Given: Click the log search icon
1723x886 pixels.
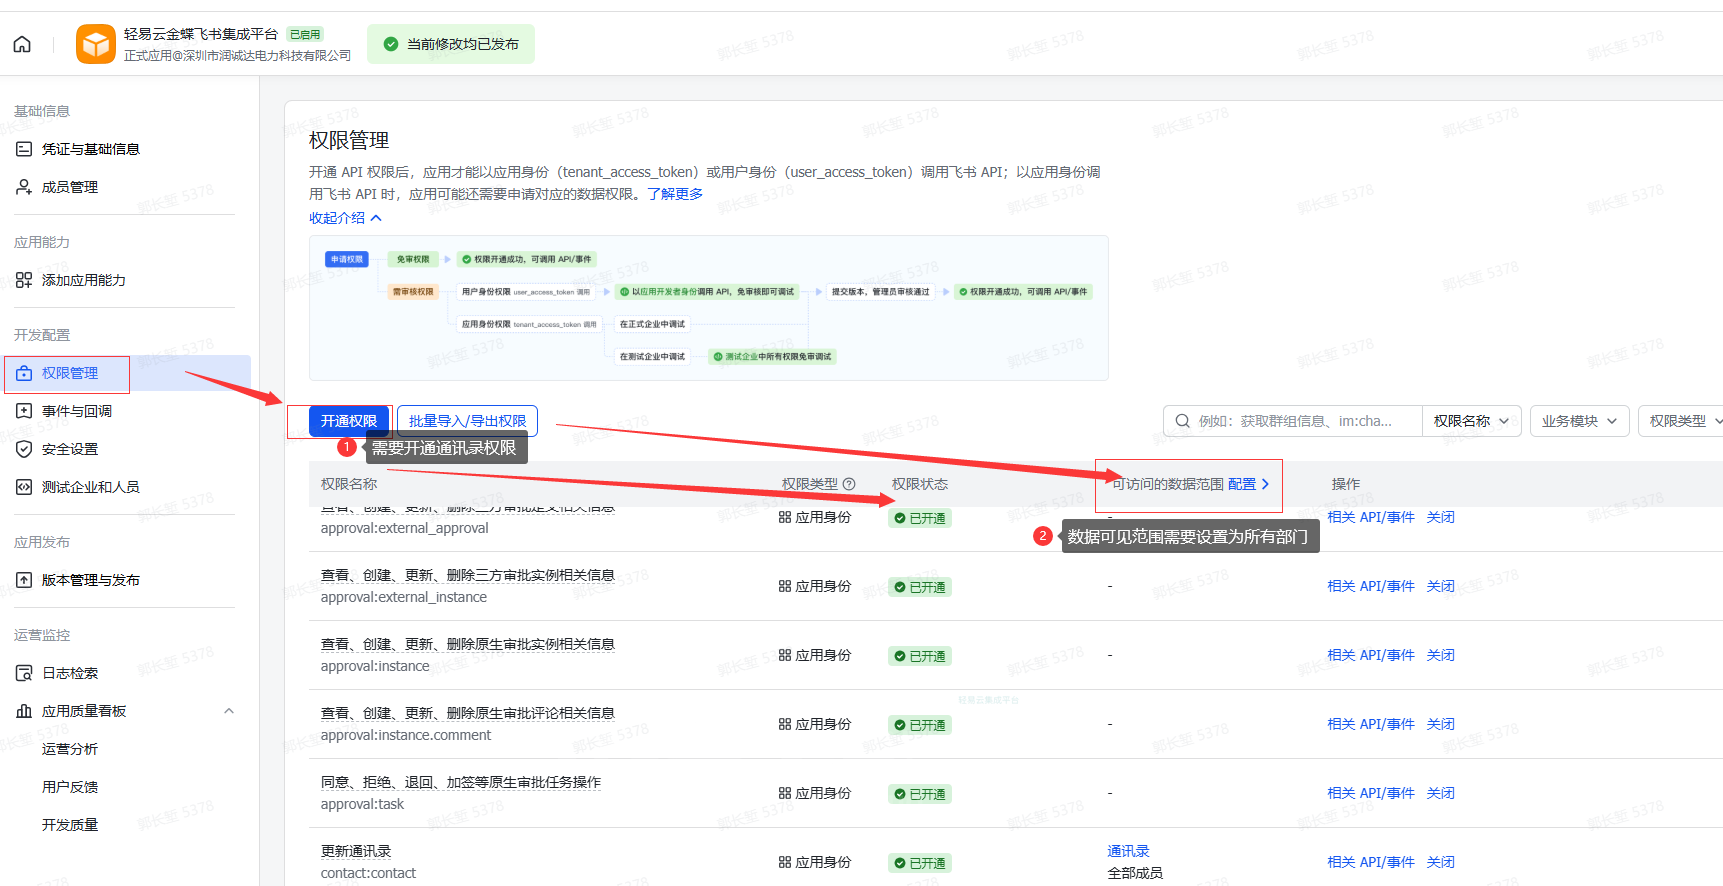Looking at the screenshot, I should 24,673.
